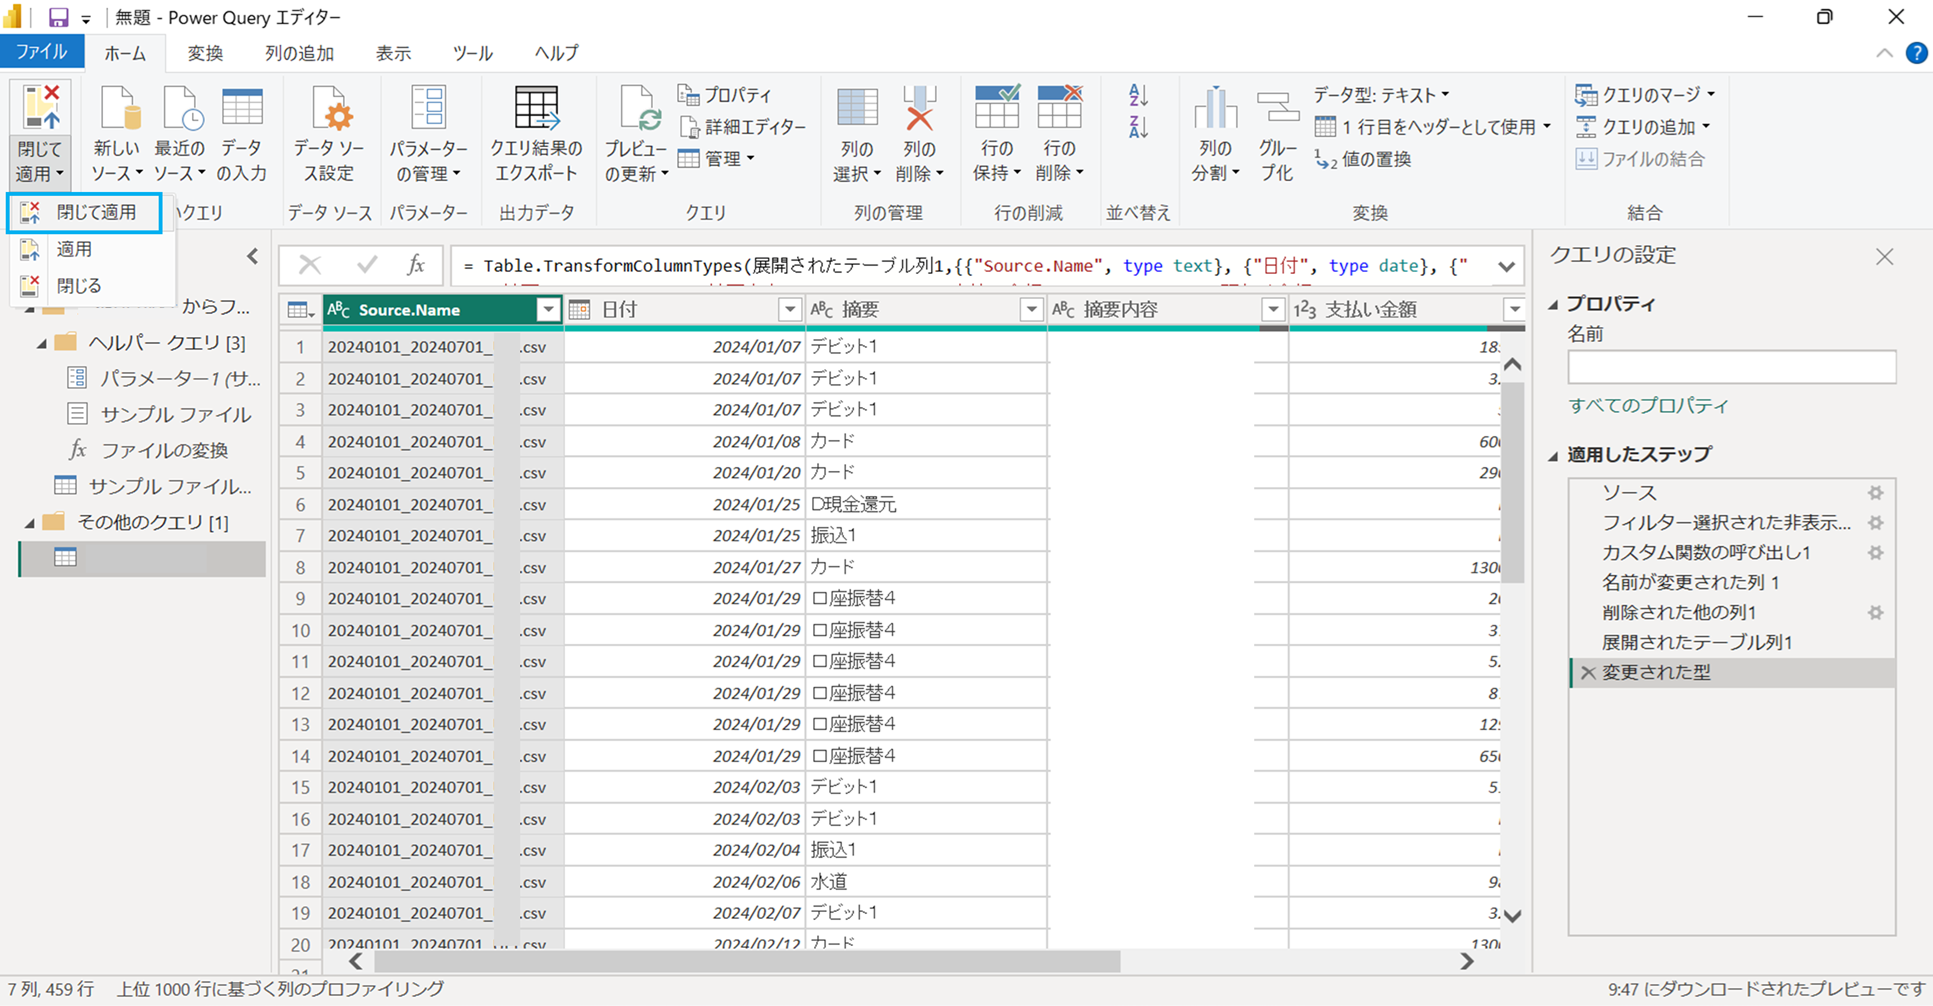
Task: Open パラメーターの管理
Action: 429,132
